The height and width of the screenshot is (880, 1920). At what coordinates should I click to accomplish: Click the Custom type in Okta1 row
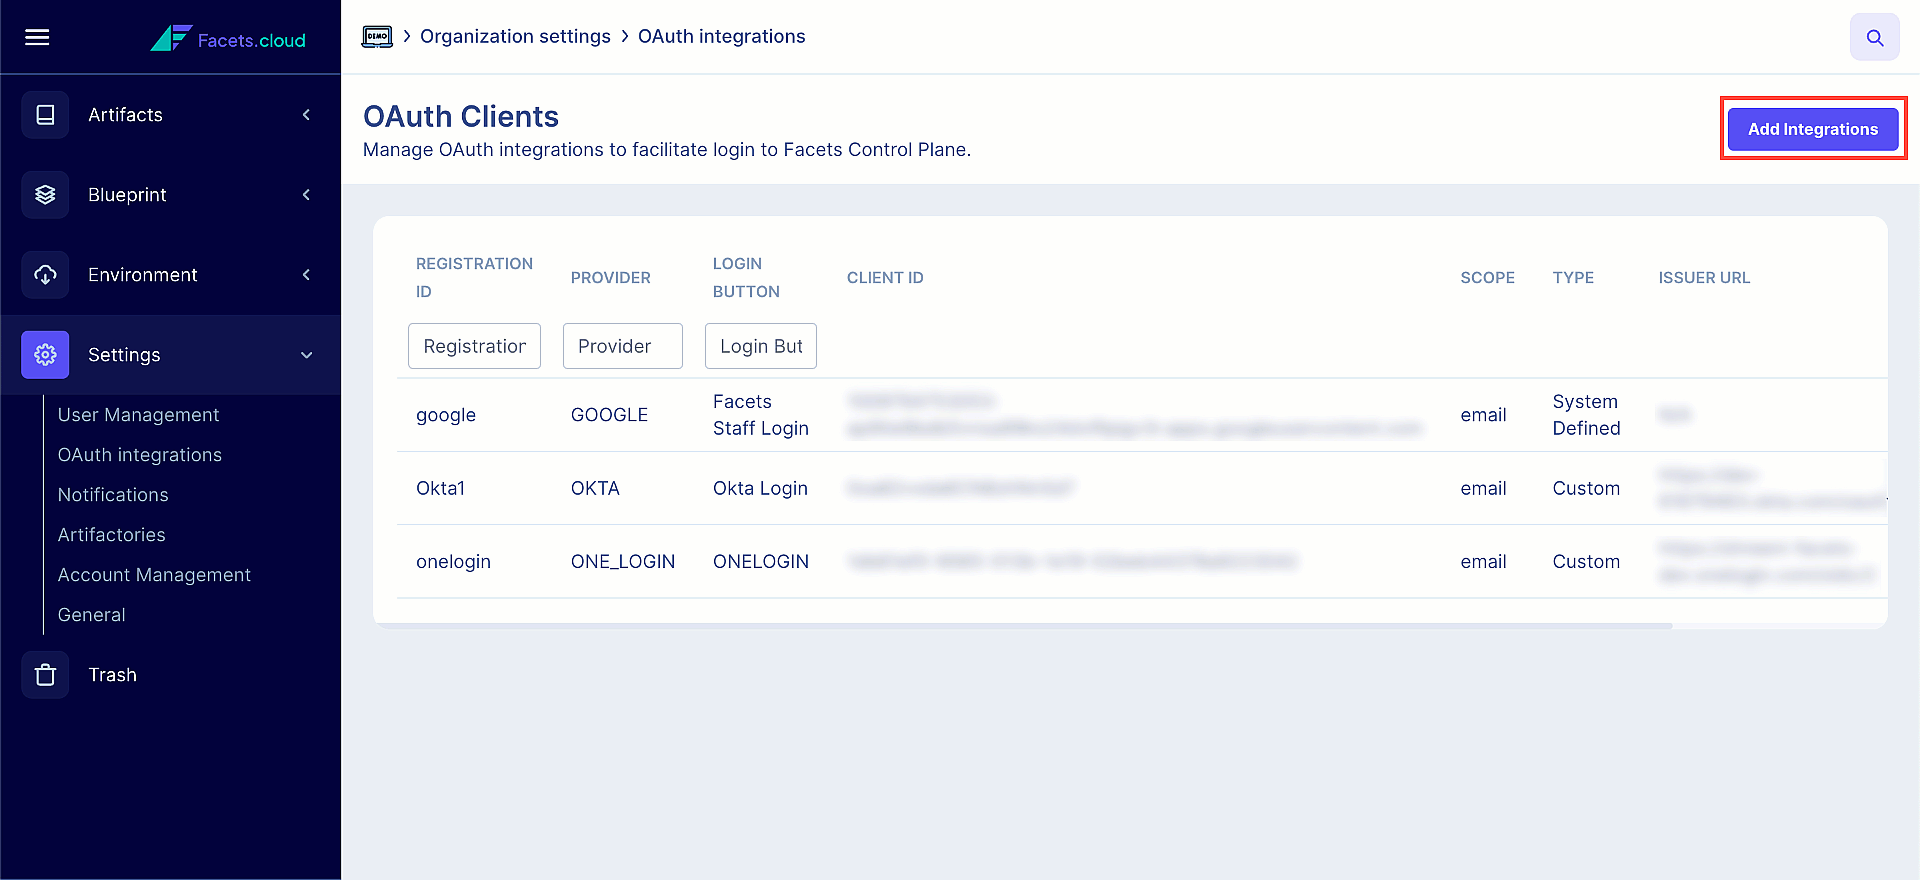tap(1586, 488)
